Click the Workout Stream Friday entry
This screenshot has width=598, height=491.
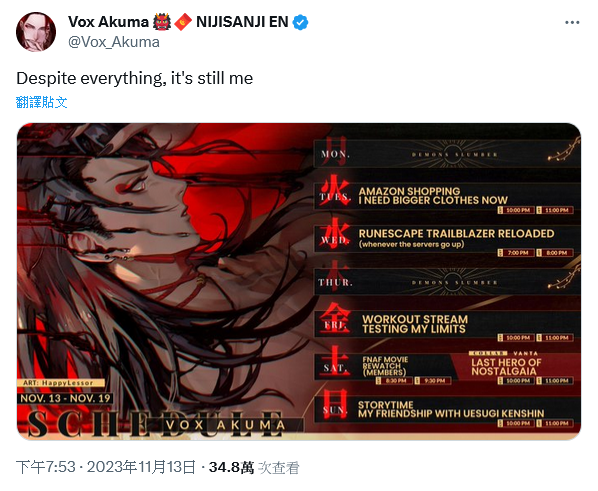[415, 324]
